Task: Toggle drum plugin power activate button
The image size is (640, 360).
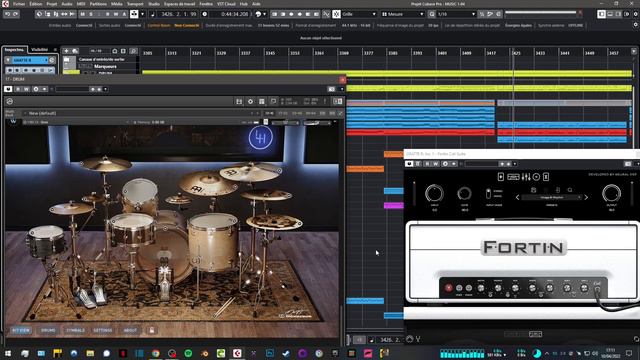Action: pyautogui.click(x=8, y=89)
